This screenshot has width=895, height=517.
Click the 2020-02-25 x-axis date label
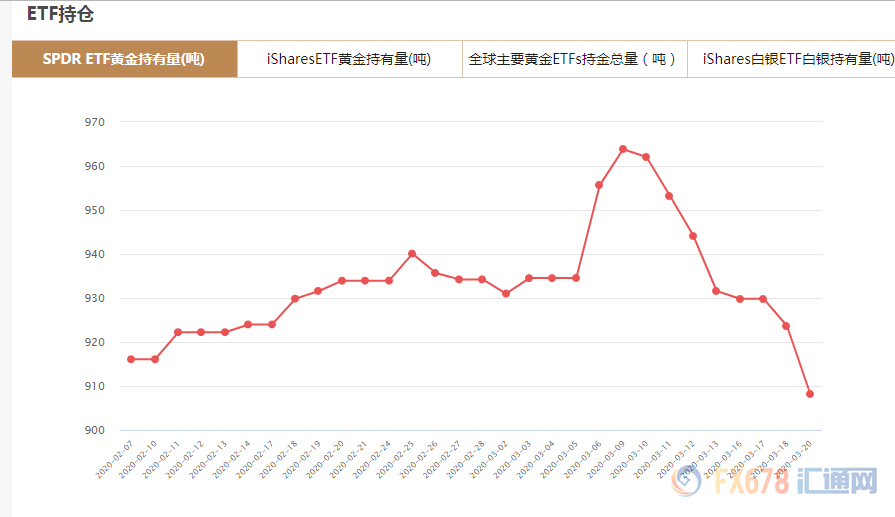(x=395, y=459)
